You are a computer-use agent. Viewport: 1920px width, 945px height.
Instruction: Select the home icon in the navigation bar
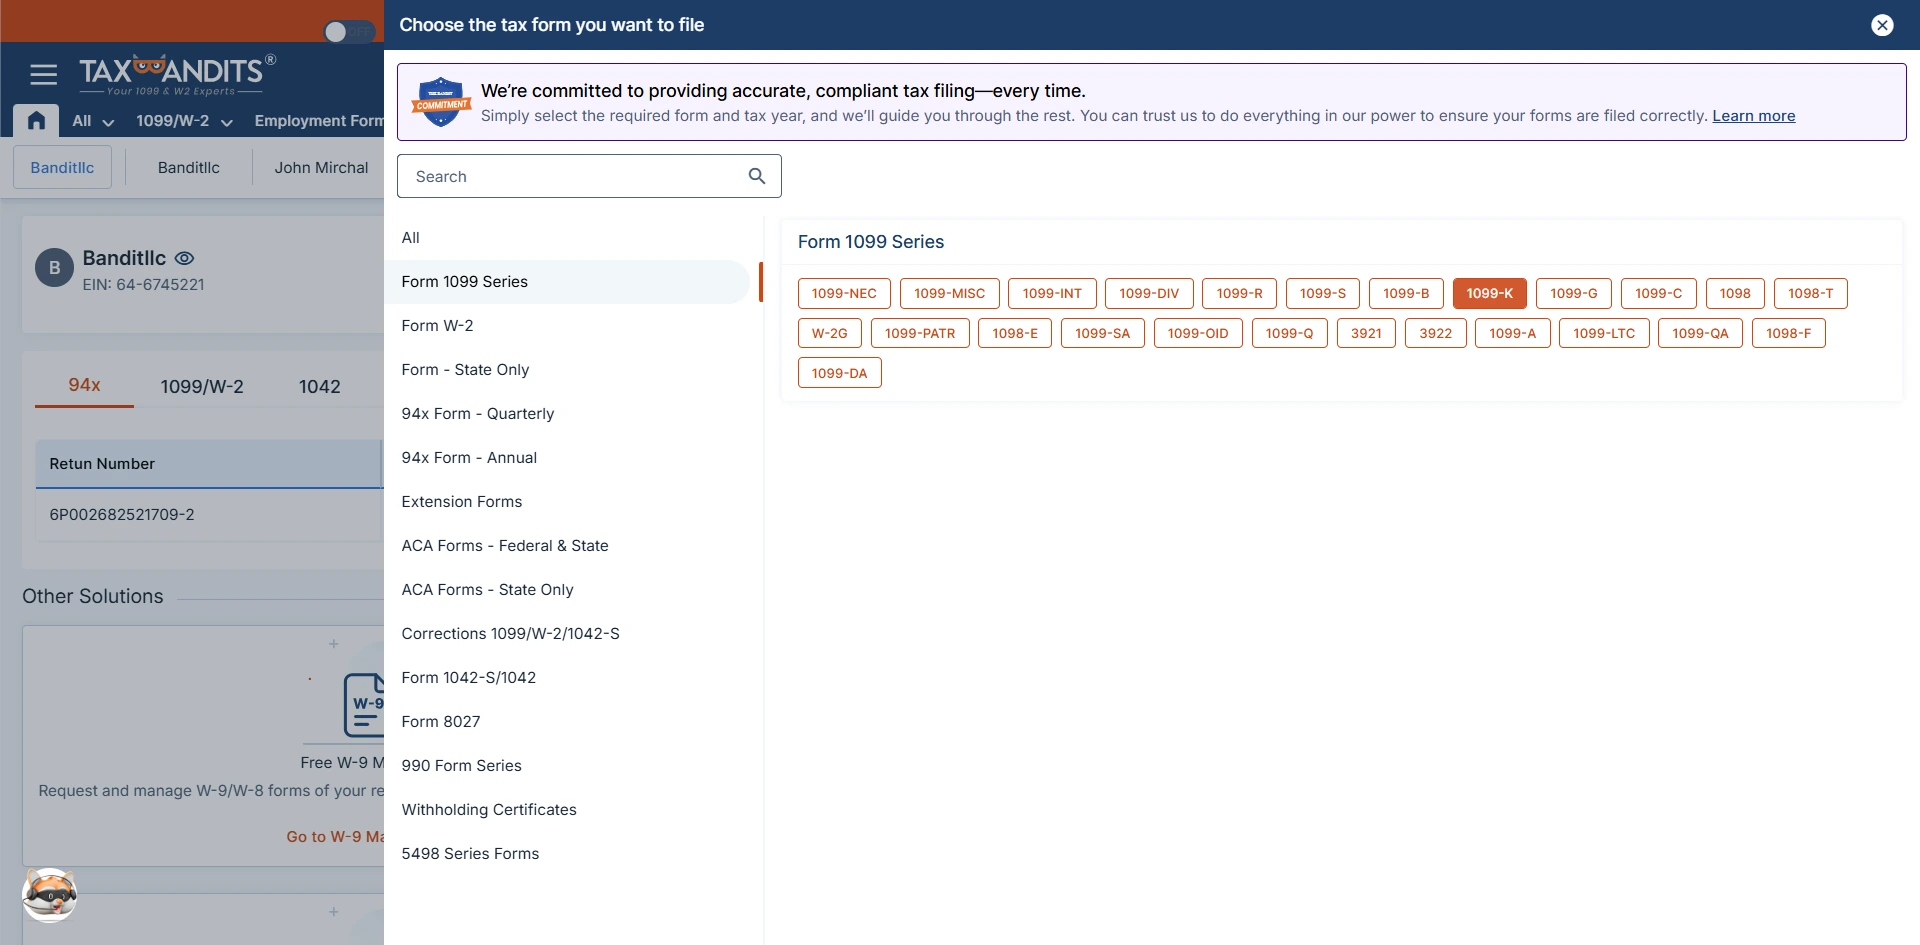click(36, 120)
